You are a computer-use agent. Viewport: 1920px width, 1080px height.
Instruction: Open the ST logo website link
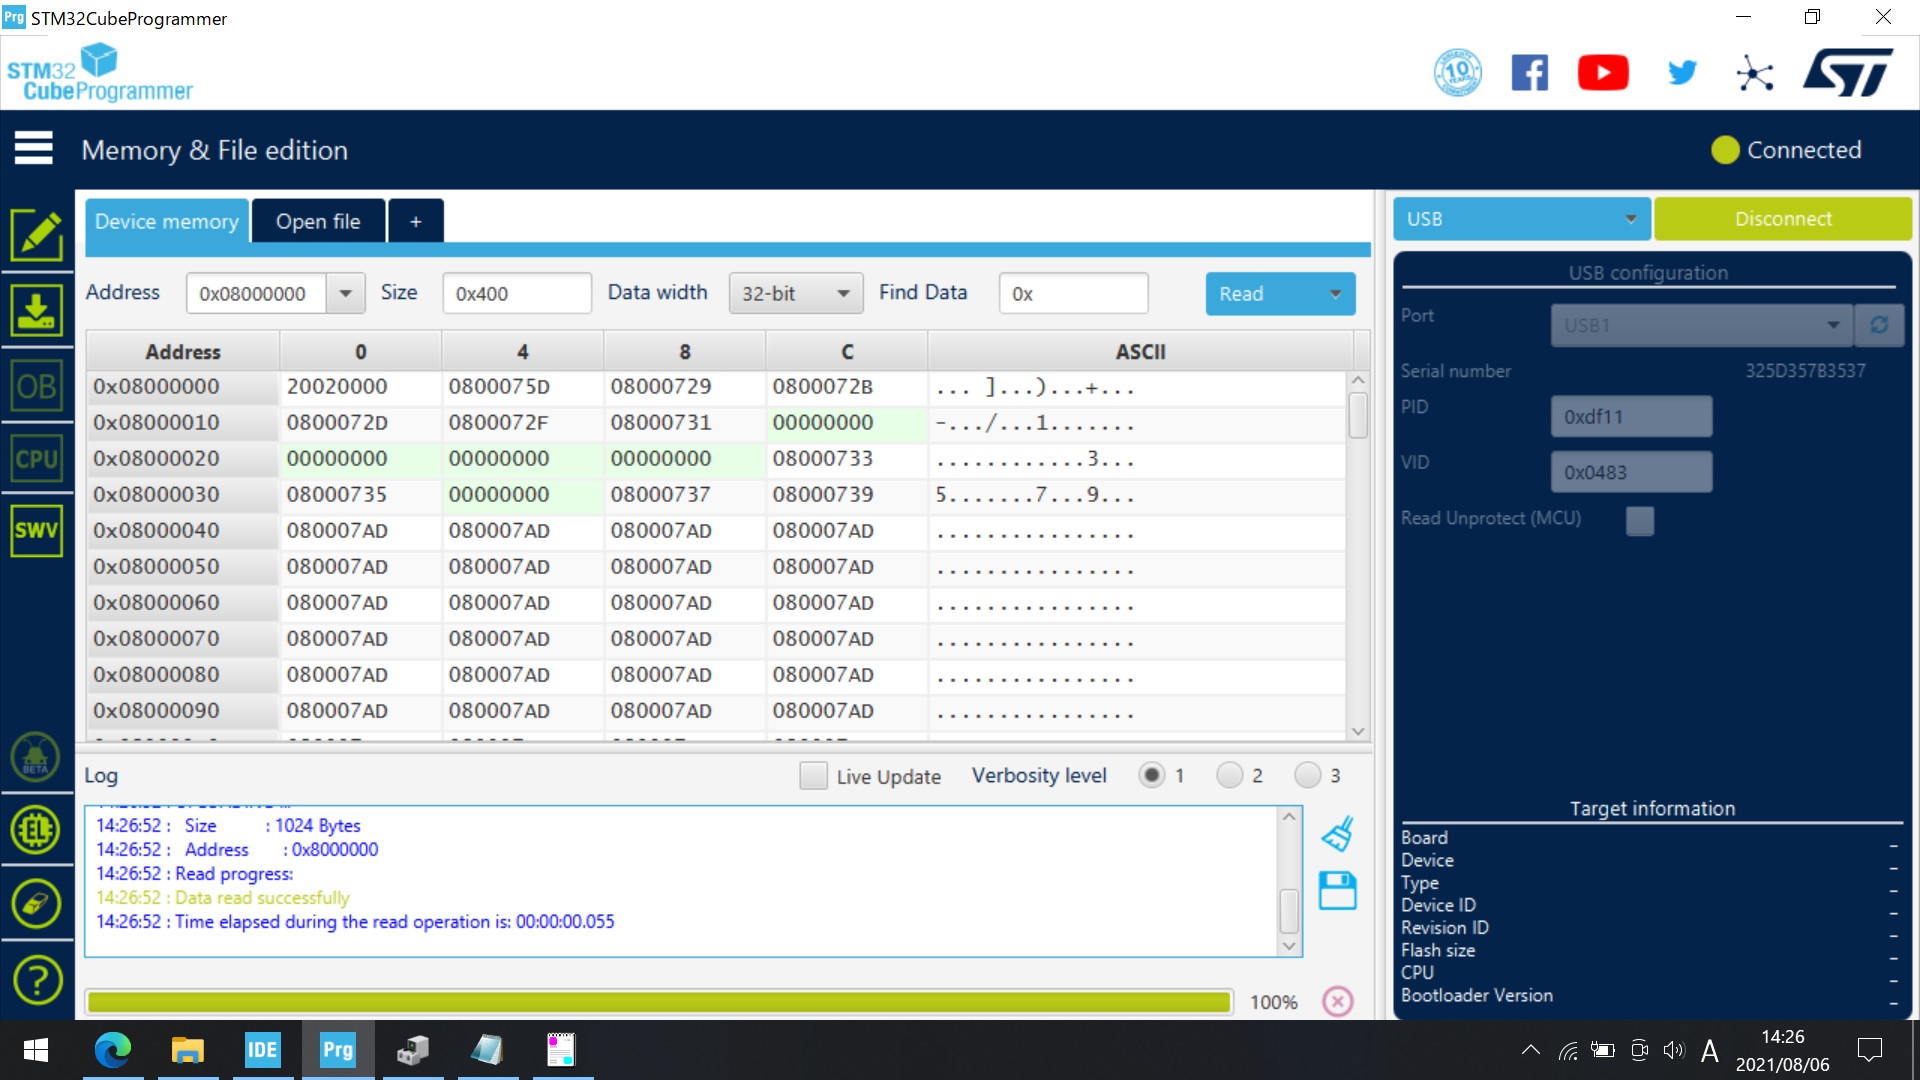1849,72
